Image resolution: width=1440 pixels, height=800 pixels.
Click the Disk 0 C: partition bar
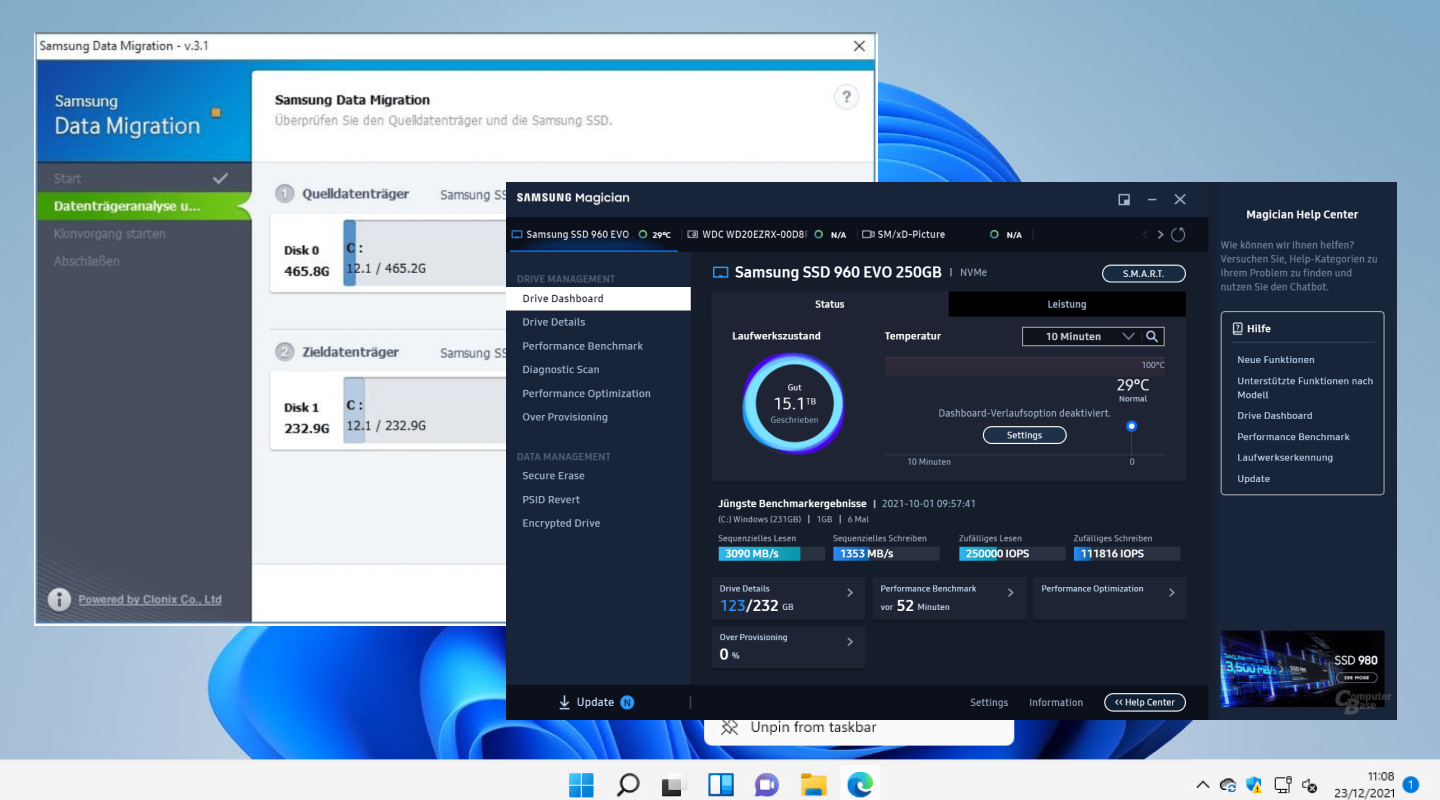pyautogui.click(x=424, y=254)
